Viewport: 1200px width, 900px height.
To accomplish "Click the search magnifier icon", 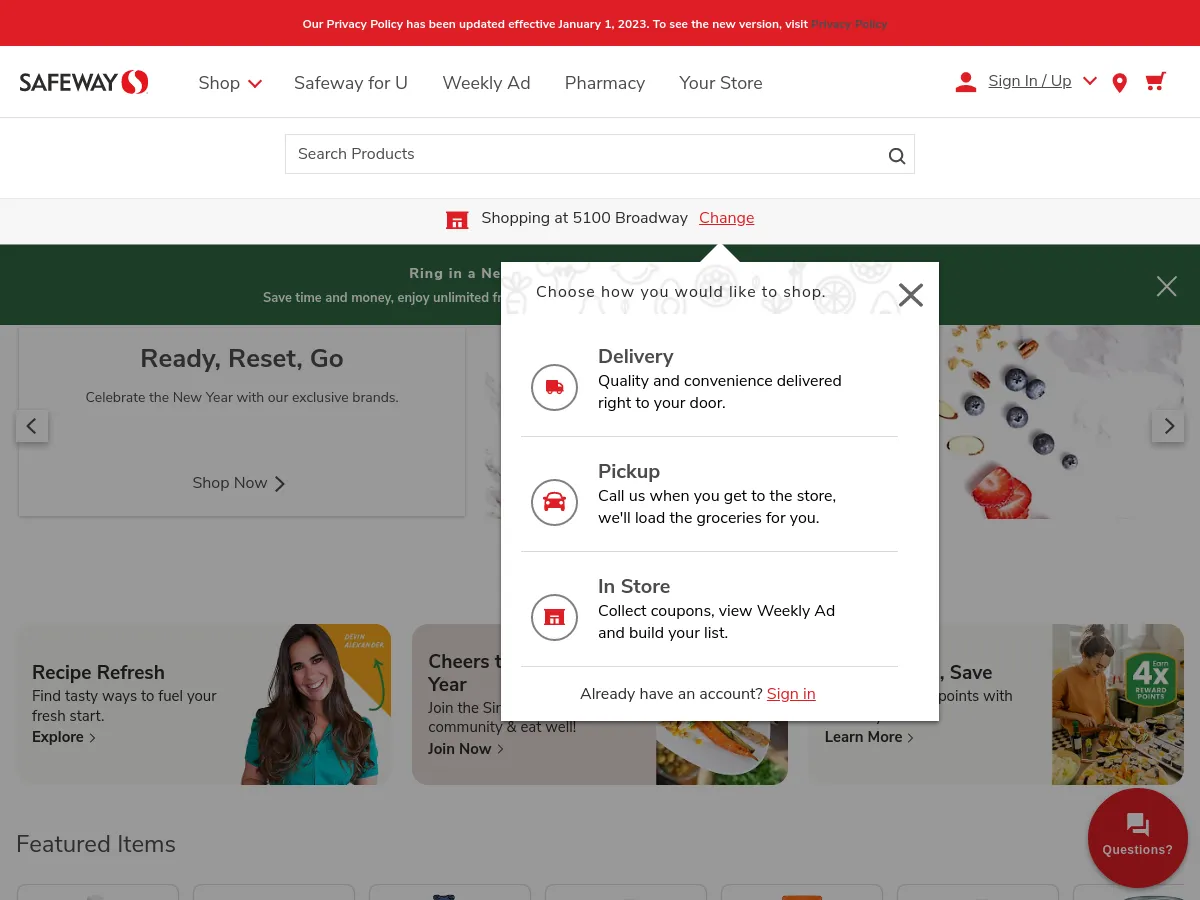I will point(896,155).
